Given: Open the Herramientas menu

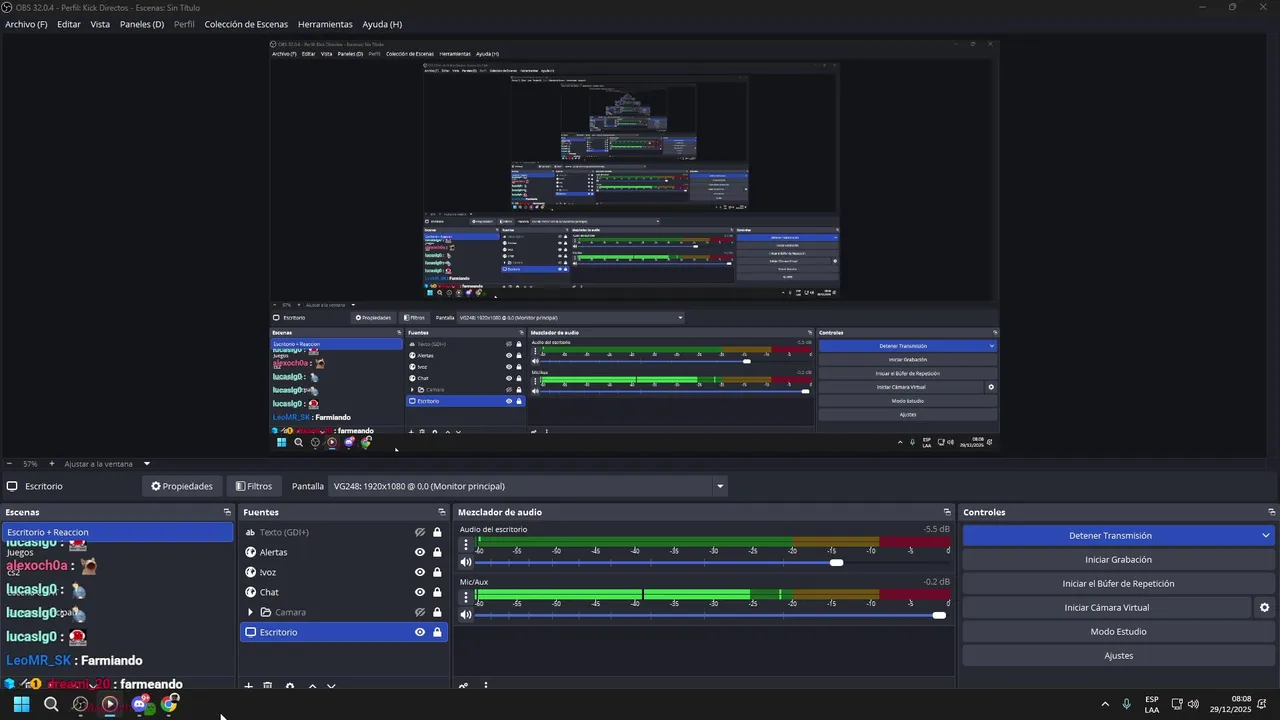Looking at the screenshot, I should (x=325, y=24).
